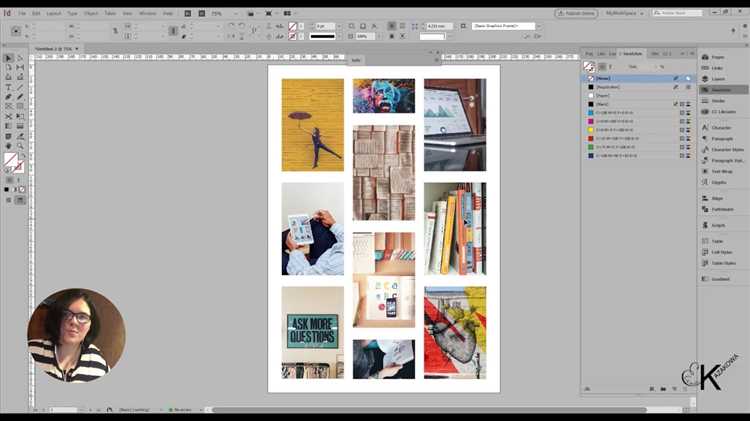
Task: Open the Edit menu
Action: pyautogui.click(x=36, y=13)
